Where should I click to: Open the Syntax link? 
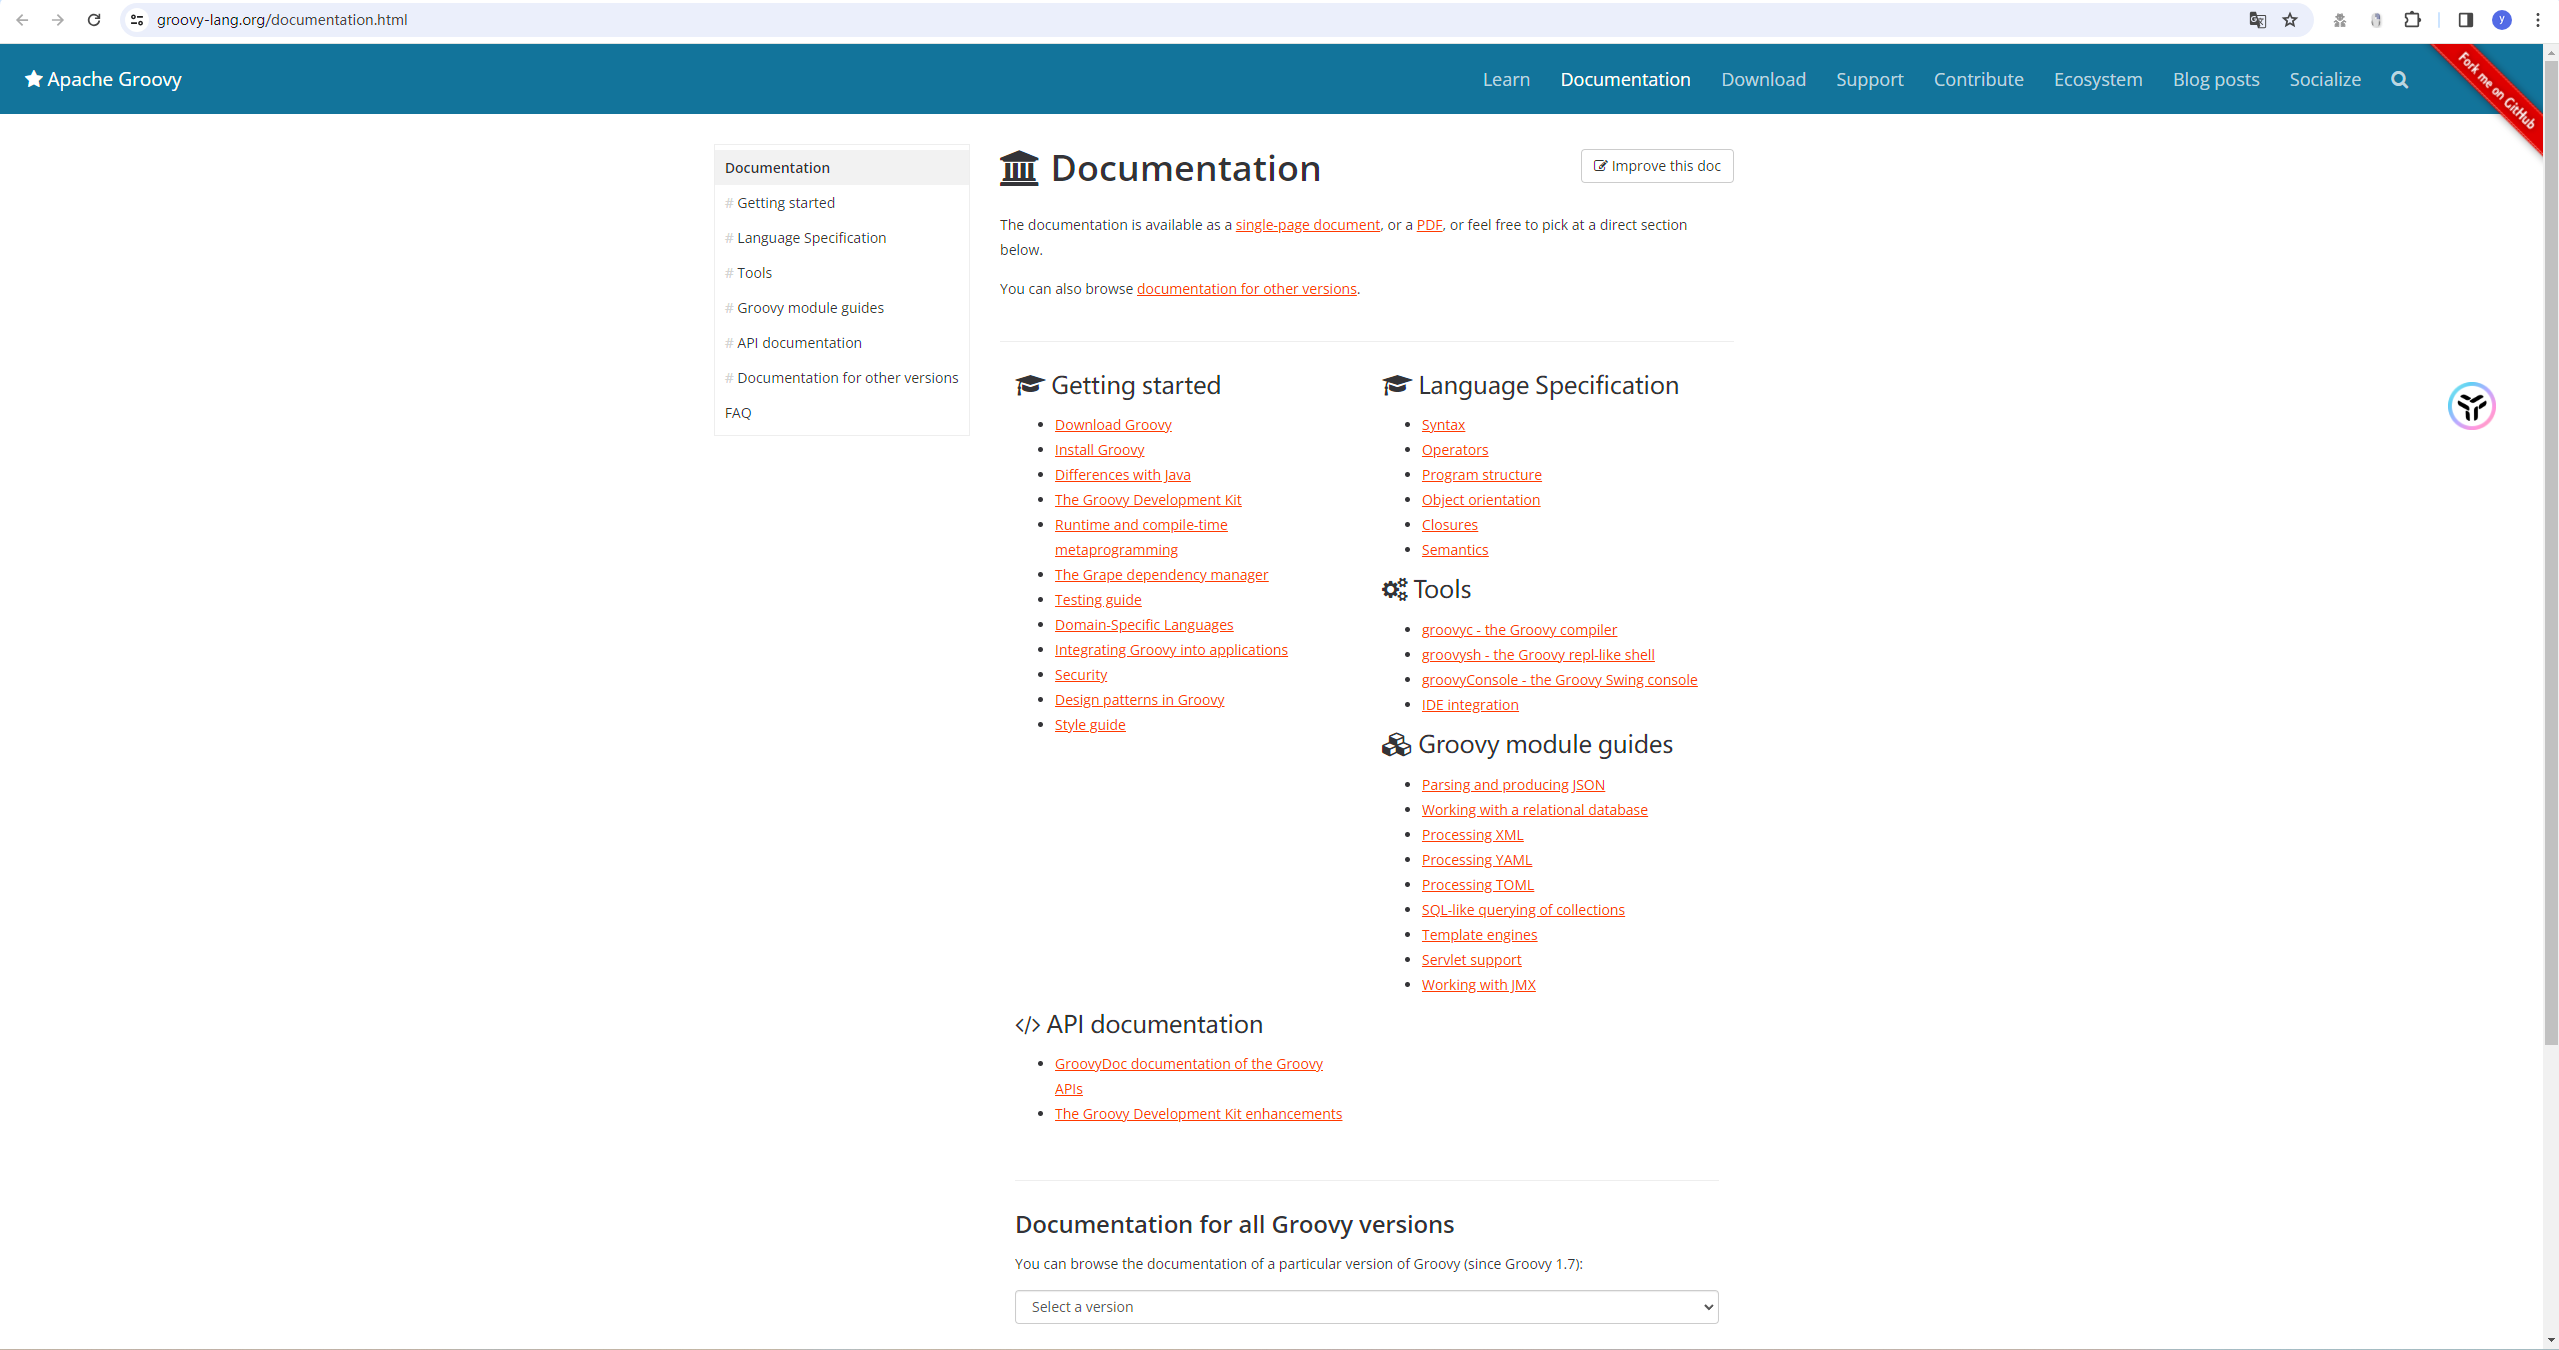[x=1442, y=425]
